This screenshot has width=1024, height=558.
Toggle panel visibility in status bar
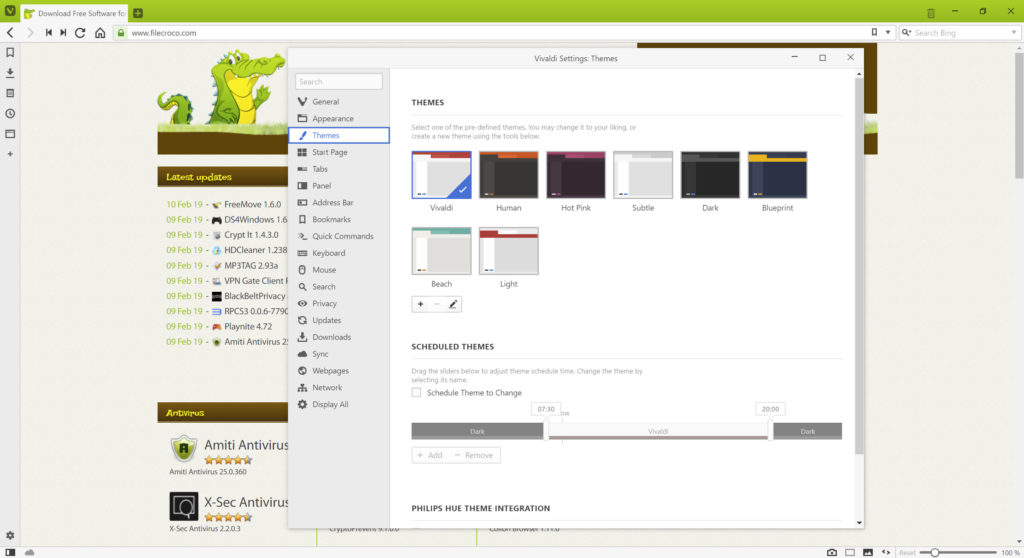pyautogui.click(x=10, y=552)
